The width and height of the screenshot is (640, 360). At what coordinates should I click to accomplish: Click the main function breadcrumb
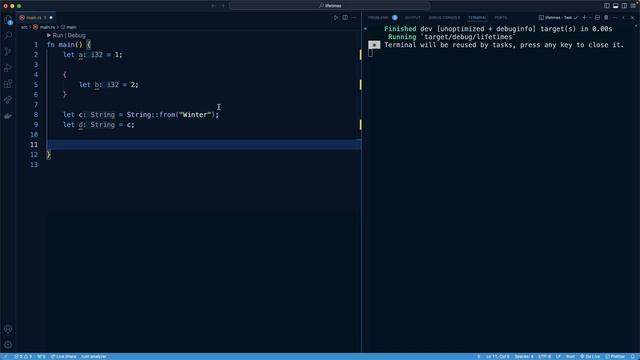[x=71, y=27]
